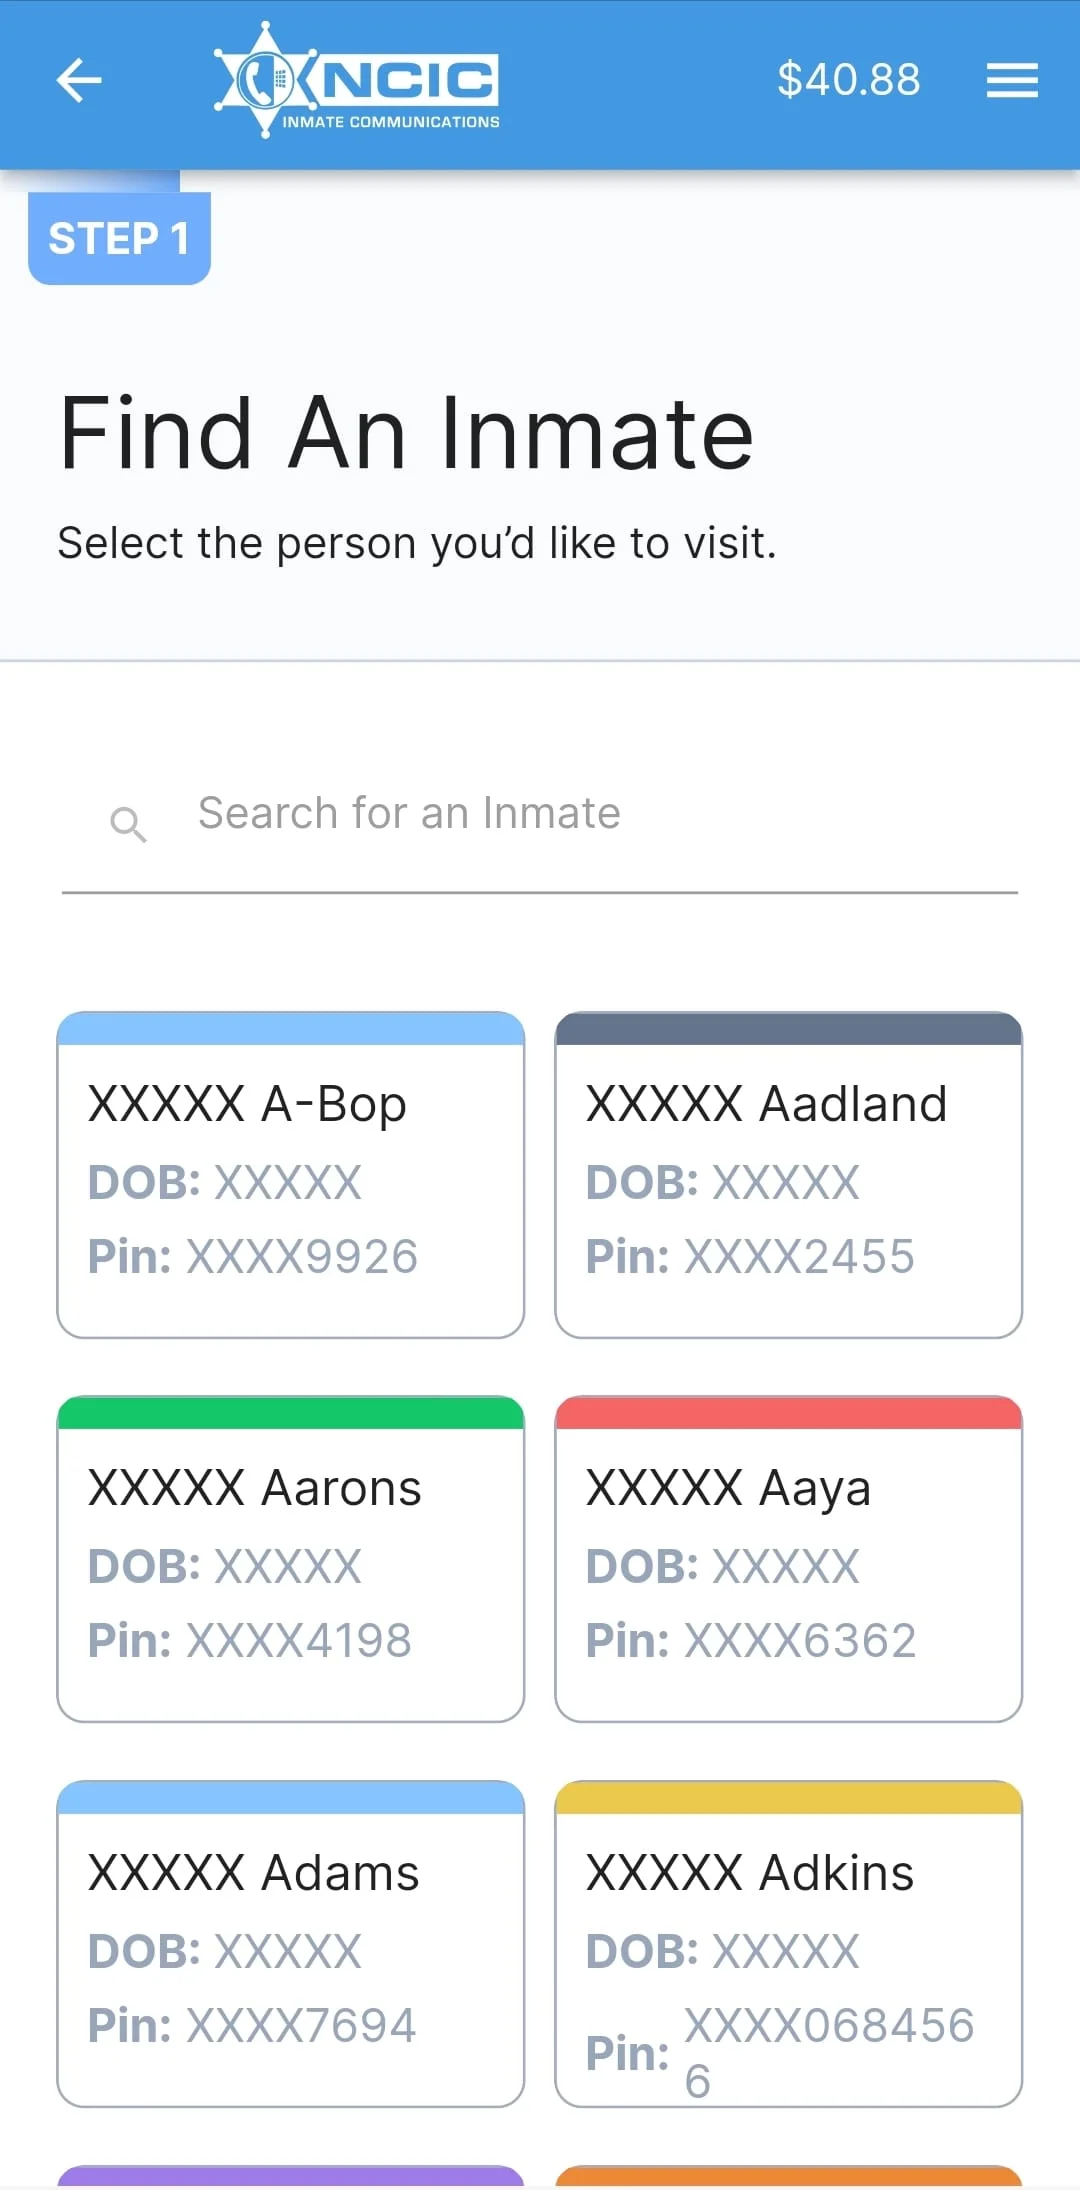This screenshot has width=1080, height=2190.
Task: Tap the $40.88 account balance
Action: point(848,80)
